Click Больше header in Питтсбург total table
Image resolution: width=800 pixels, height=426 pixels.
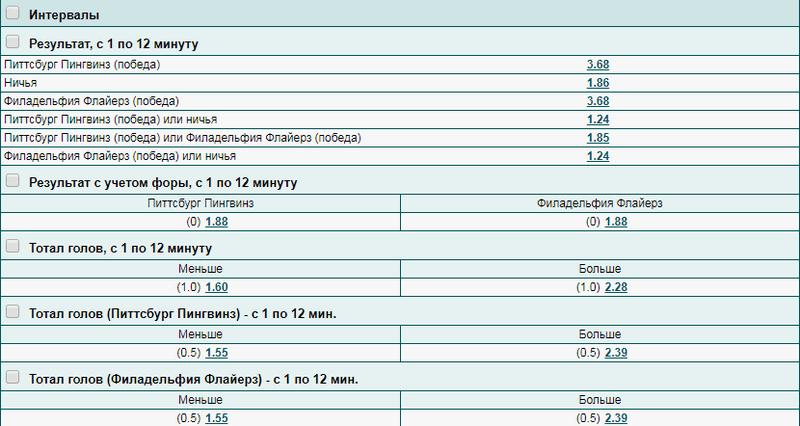600,334
